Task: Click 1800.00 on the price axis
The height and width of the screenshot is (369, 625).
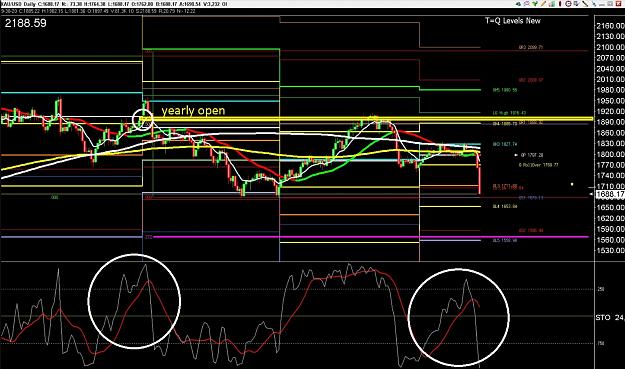Action: point(610,154)
